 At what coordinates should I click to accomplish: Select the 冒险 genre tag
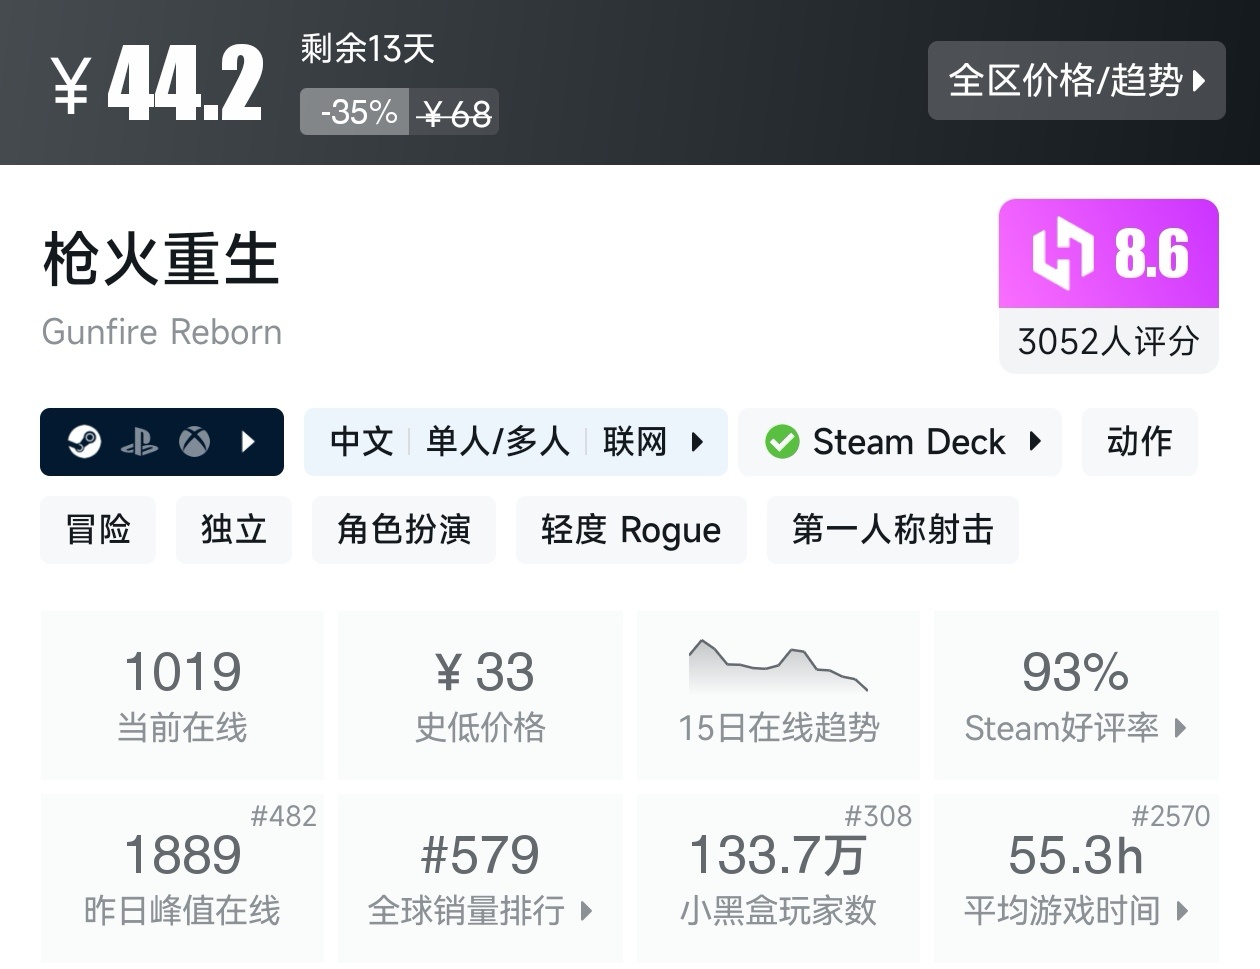(x=98, y=529)
